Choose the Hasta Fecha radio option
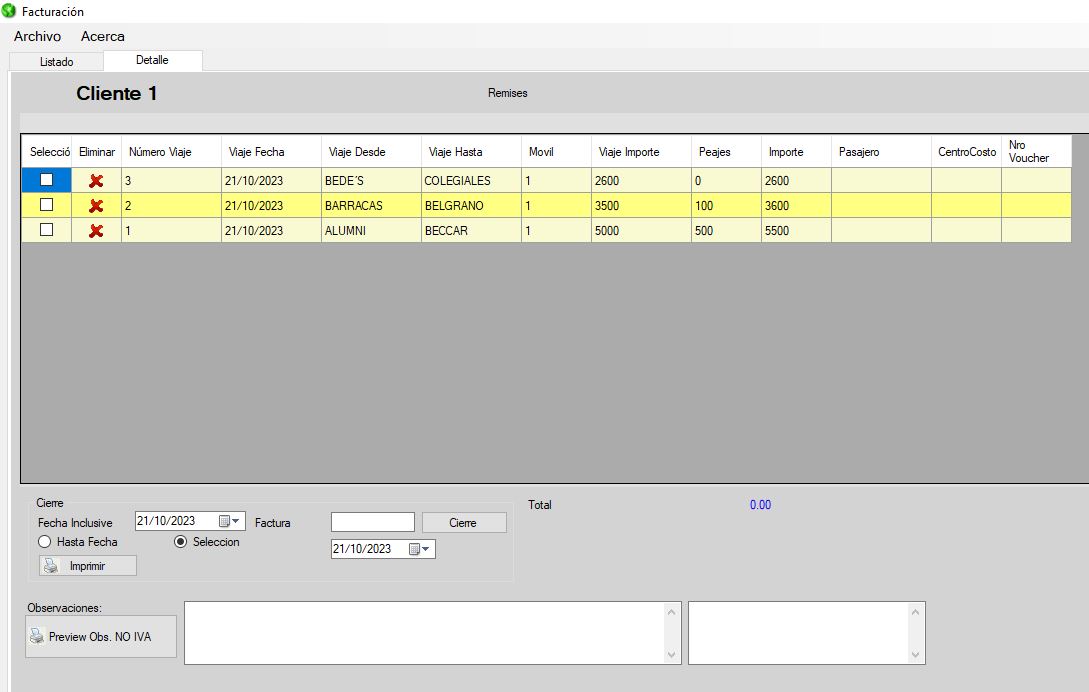Screen dimensions: 1089x692 [44, 541]
